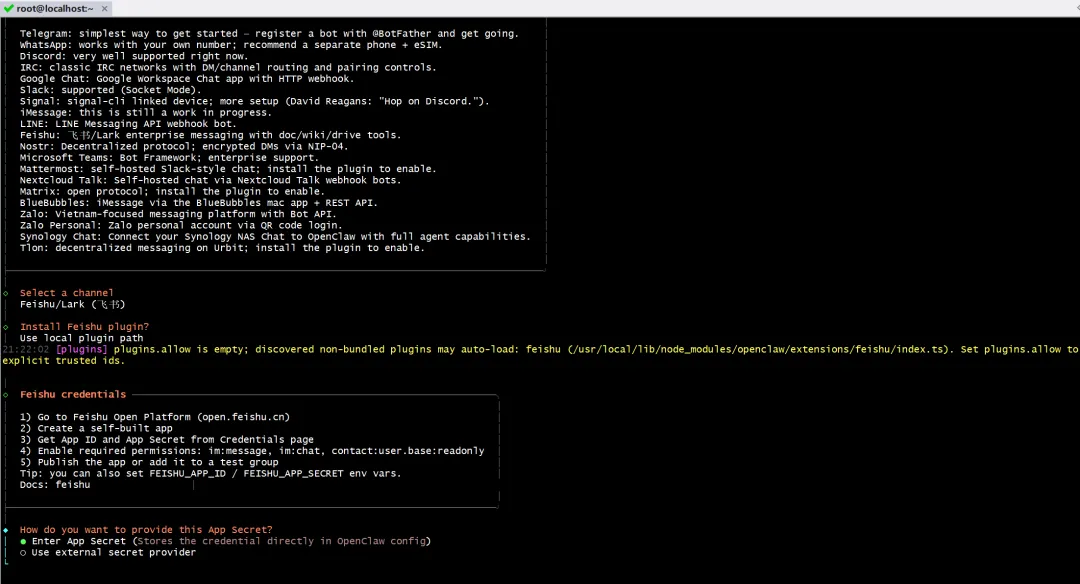Click the Signal signal-cli description line
This screenshot has height=584, width=1080.
254,101
